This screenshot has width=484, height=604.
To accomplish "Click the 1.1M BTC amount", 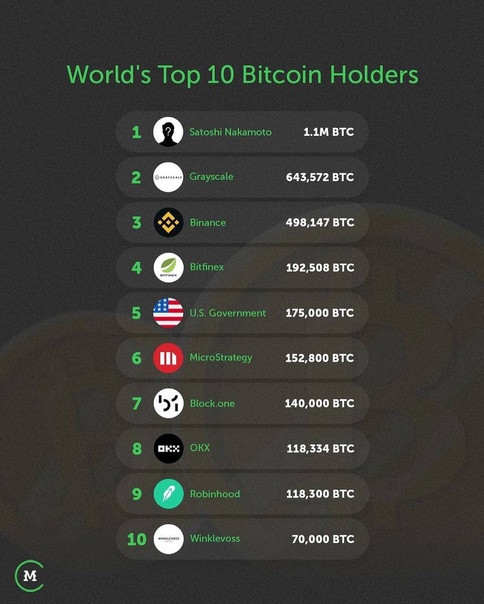I will pos(328,132).
